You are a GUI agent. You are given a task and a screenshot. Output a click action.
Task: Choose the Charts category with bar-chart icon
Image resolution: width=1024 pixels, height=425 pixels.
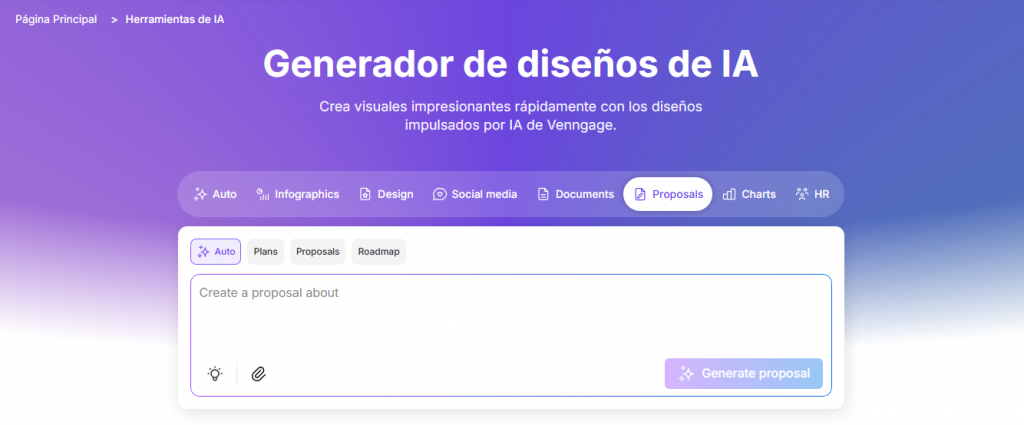[749, 194]
